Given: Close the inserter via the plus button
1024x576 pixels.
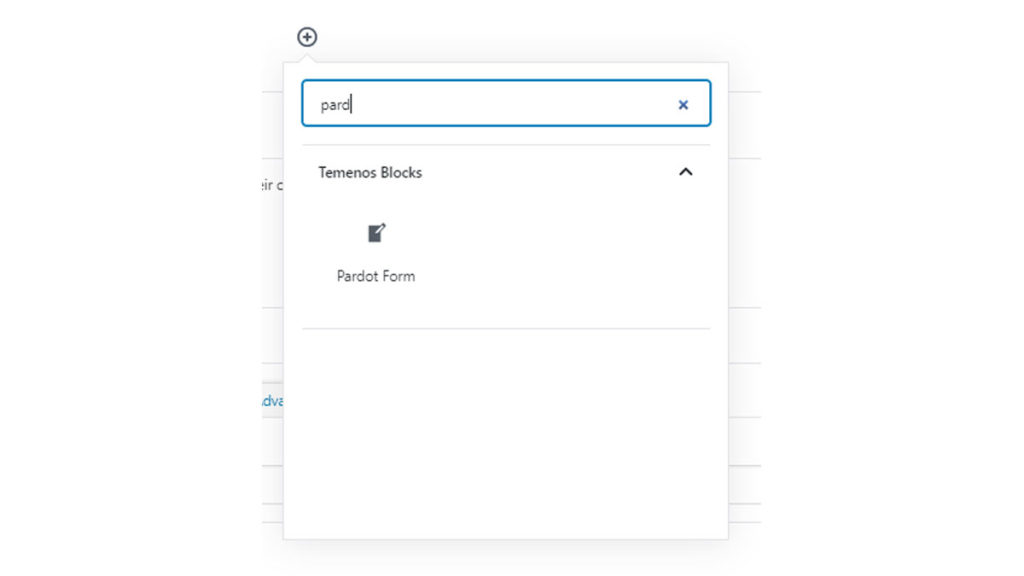Looking at the screenshot, I should click(x=307, y=37).
